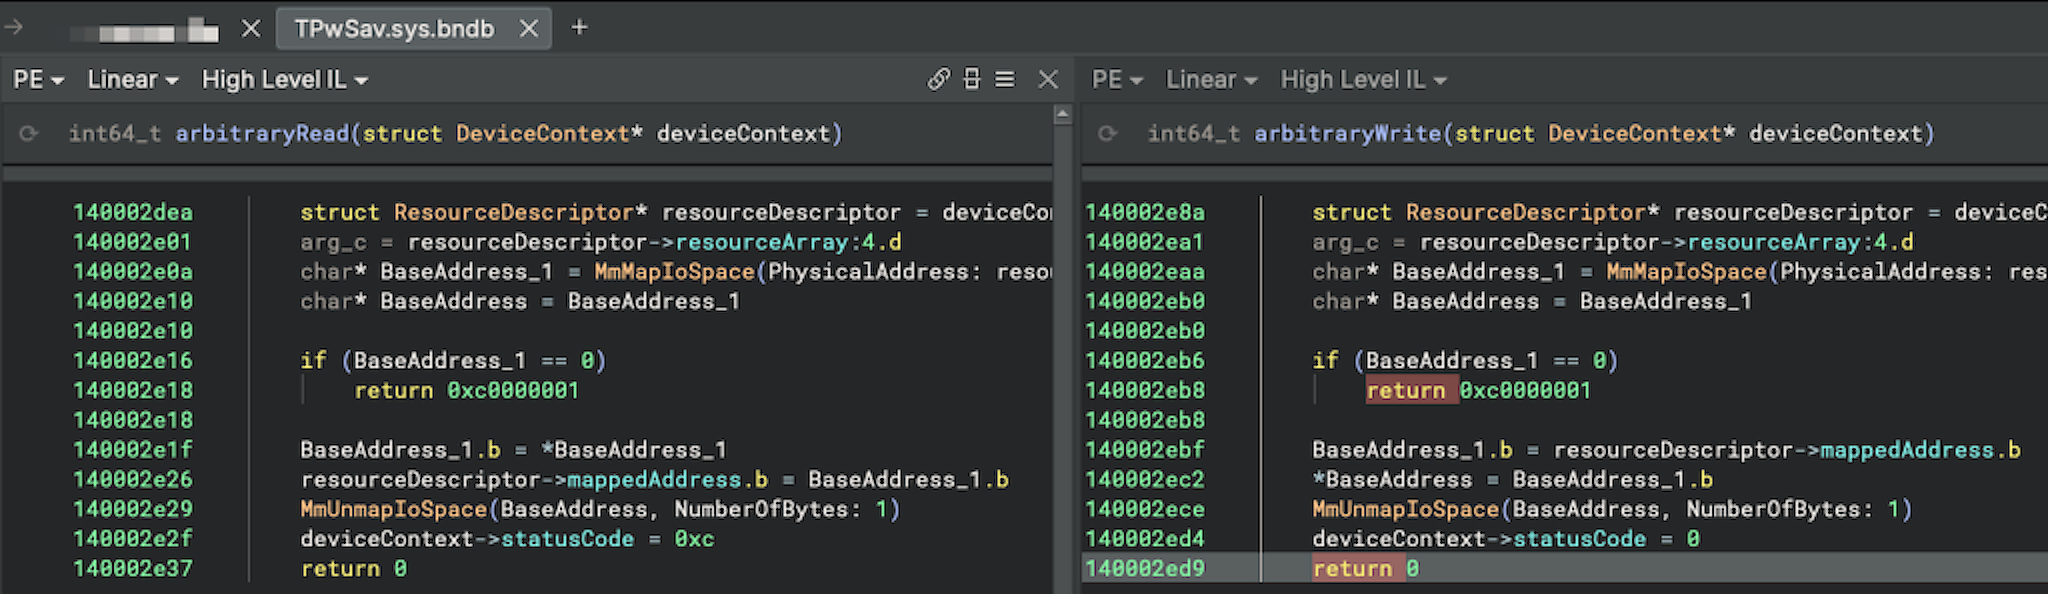Click the link/sync panes chain icon
This screenshot has width=2048, height=594.
click(x=938, y=79)
